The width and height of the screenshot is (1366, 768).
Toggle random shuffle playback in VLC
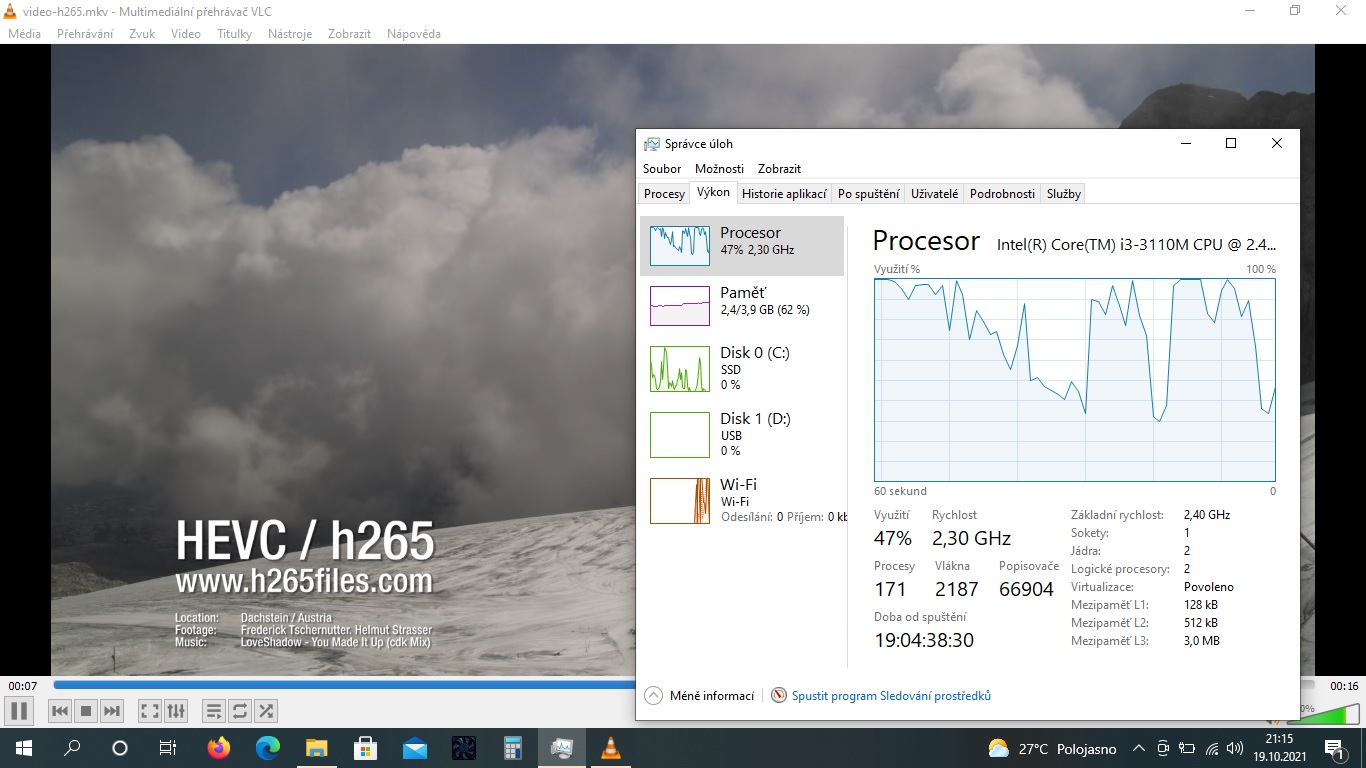266,711
